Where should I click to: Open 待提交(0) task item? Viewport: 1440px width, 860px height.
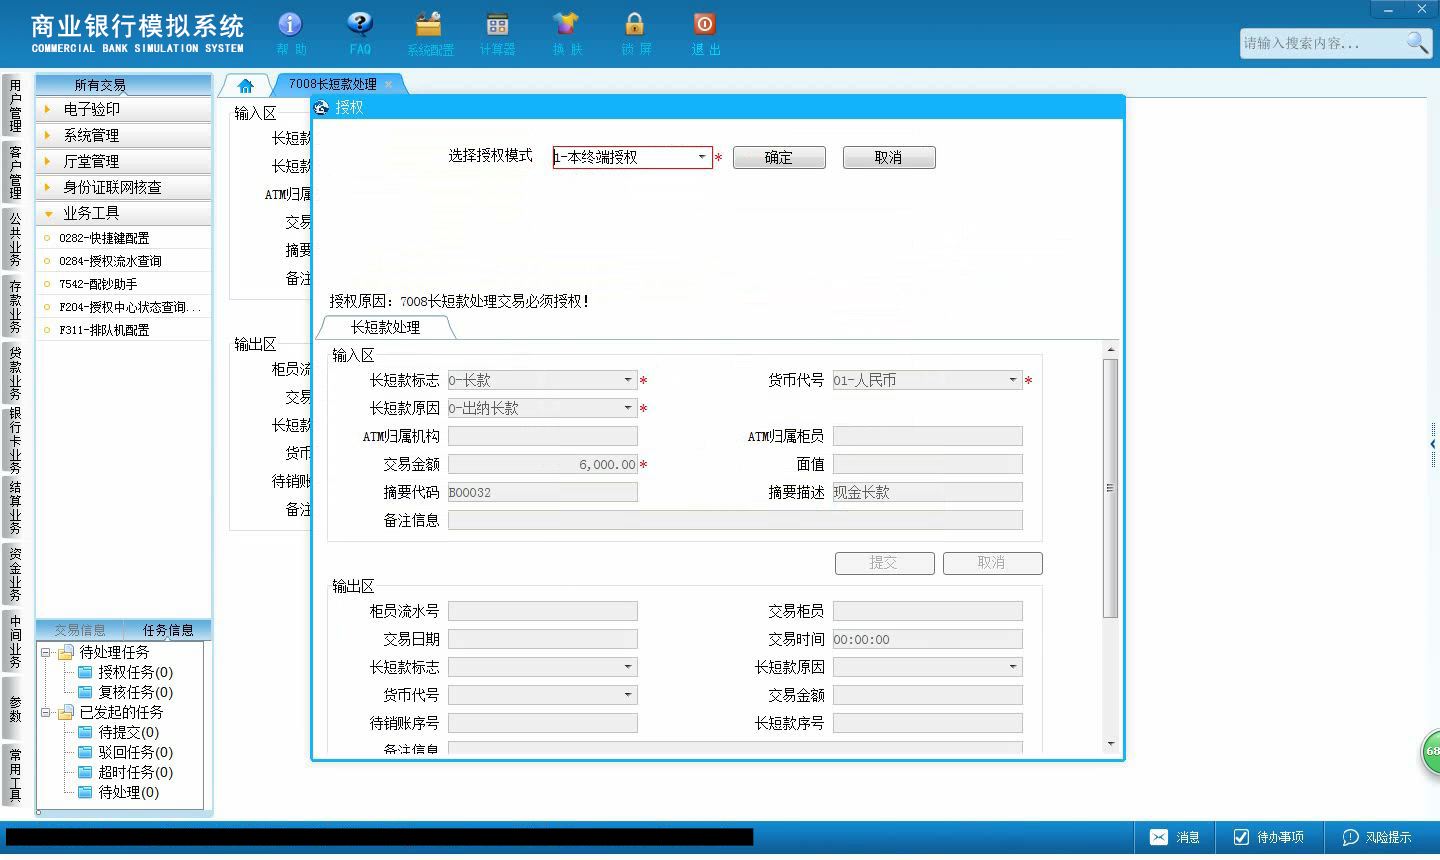pyautogui.click(x=128, y=732)
